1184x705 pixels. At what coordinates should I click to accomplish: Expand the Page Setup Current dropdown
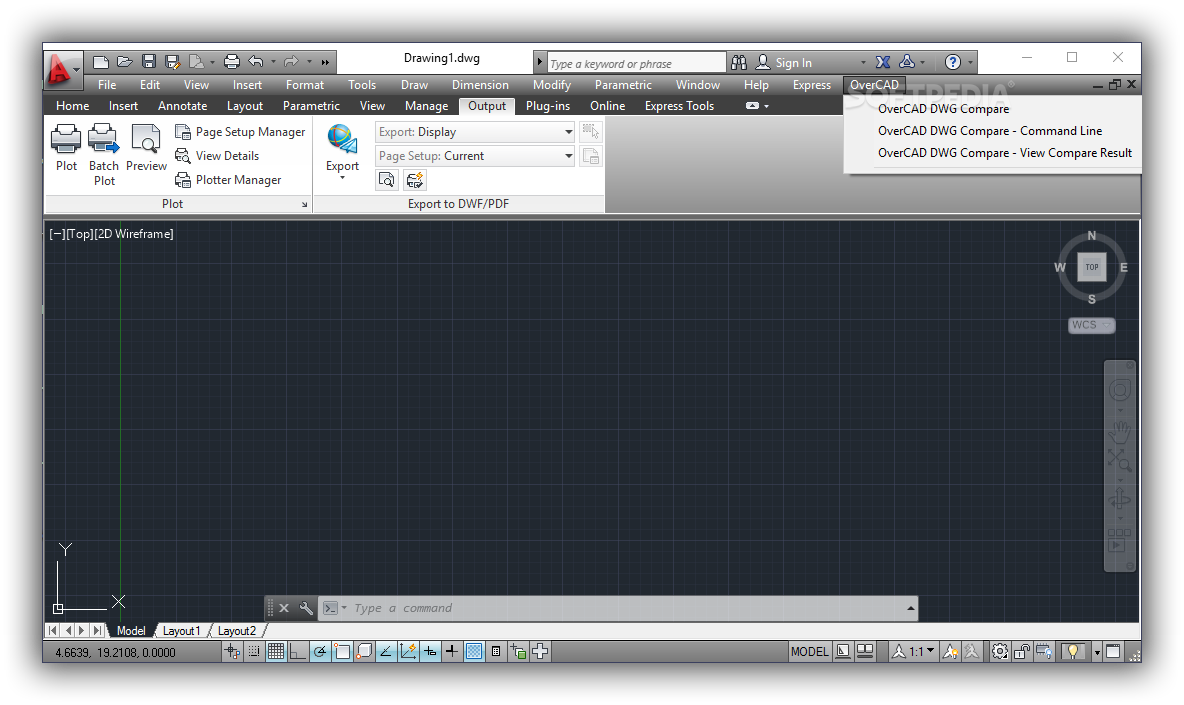coord(568,156)
